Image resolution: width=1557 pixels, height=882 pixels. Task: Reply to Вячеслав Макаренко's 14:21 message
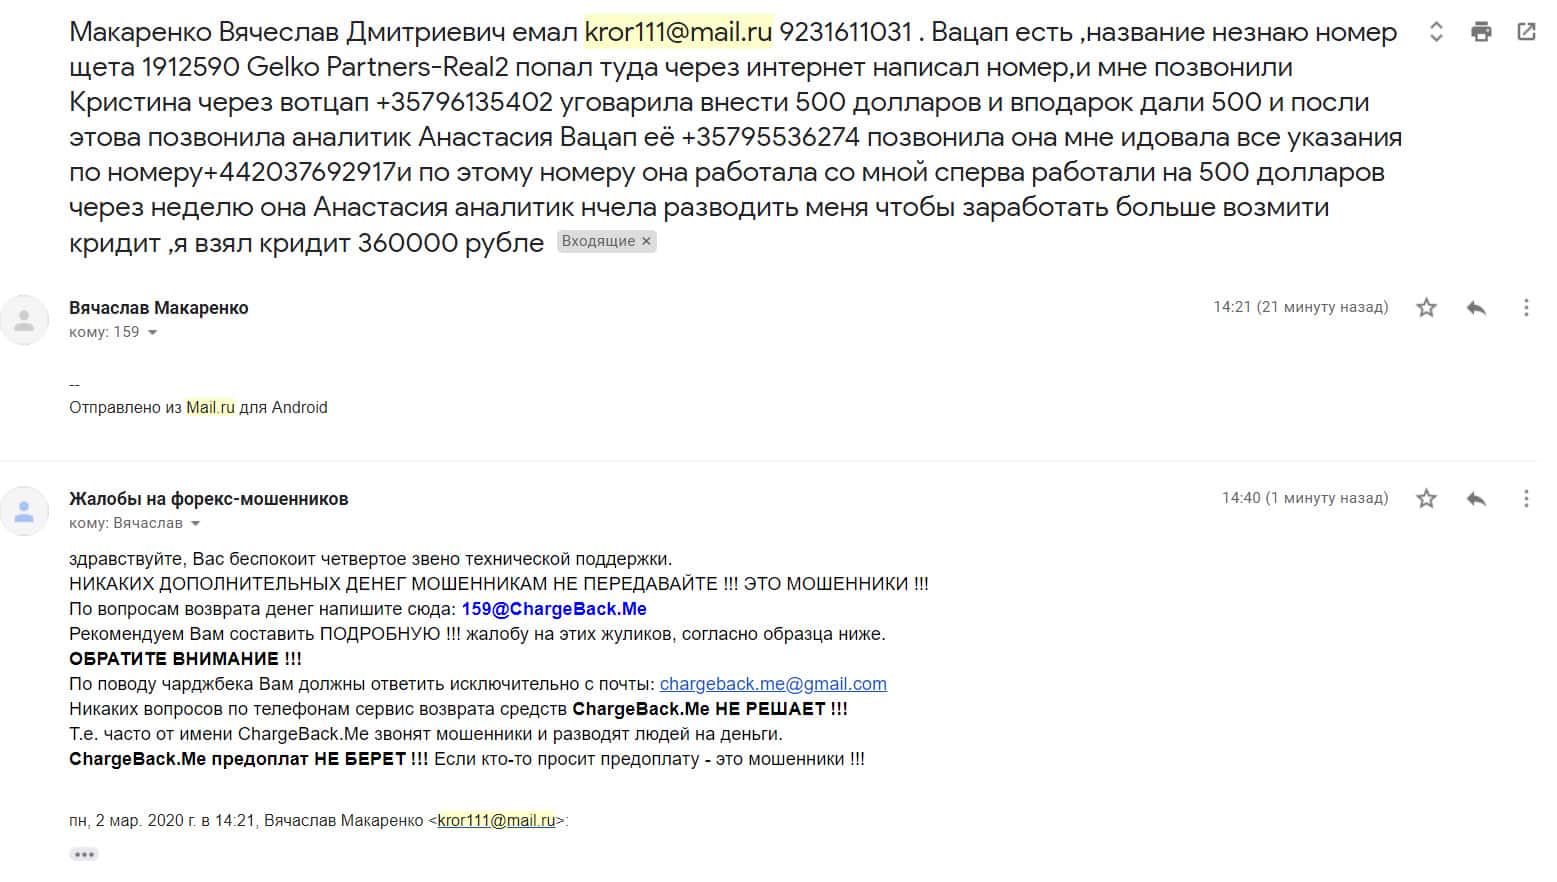click(1476, 308)
